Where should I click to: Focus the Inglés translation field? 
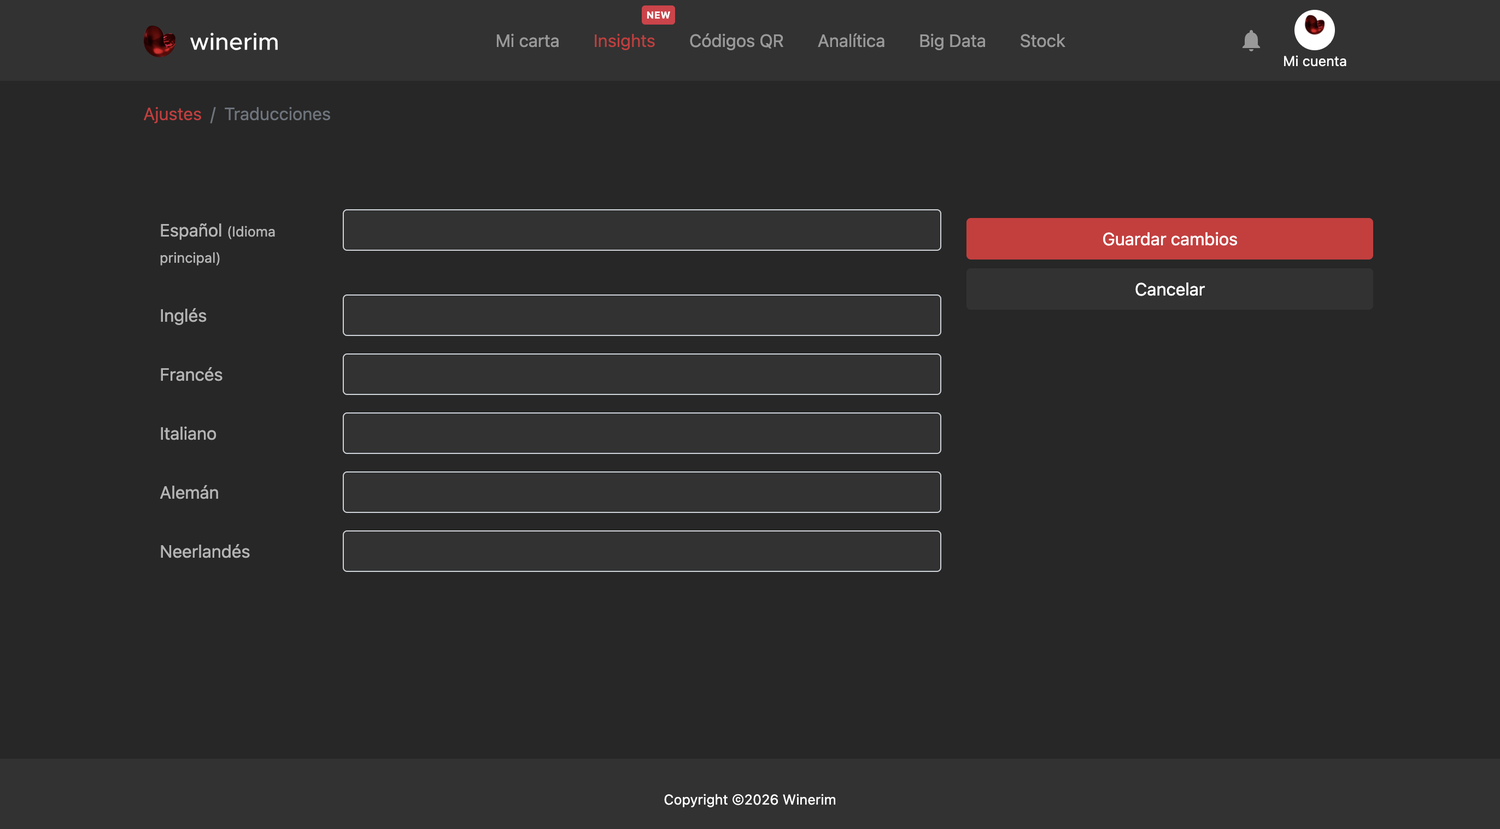642,315
